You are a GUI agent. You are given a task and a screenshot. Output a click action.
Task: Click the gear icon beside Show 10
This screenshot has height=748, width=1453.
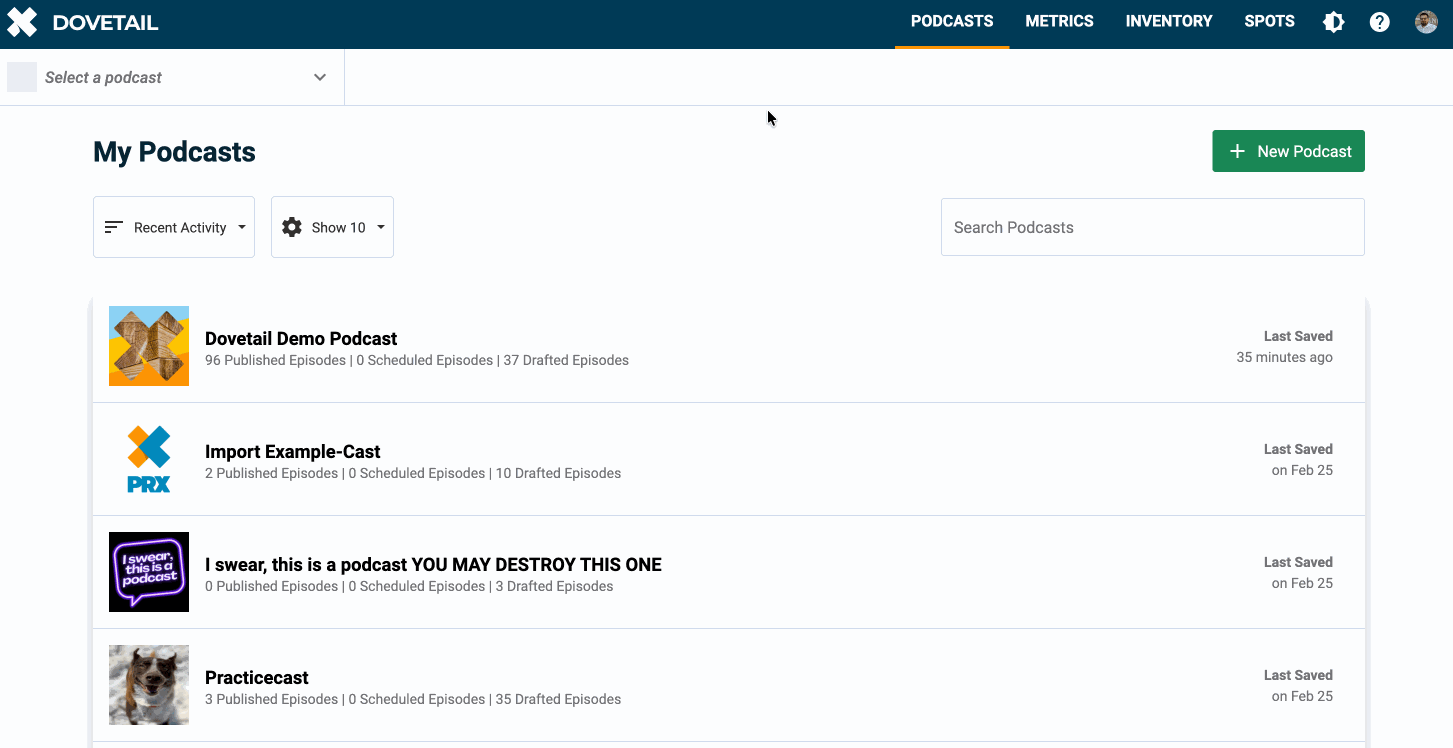[x=292, y=227]
